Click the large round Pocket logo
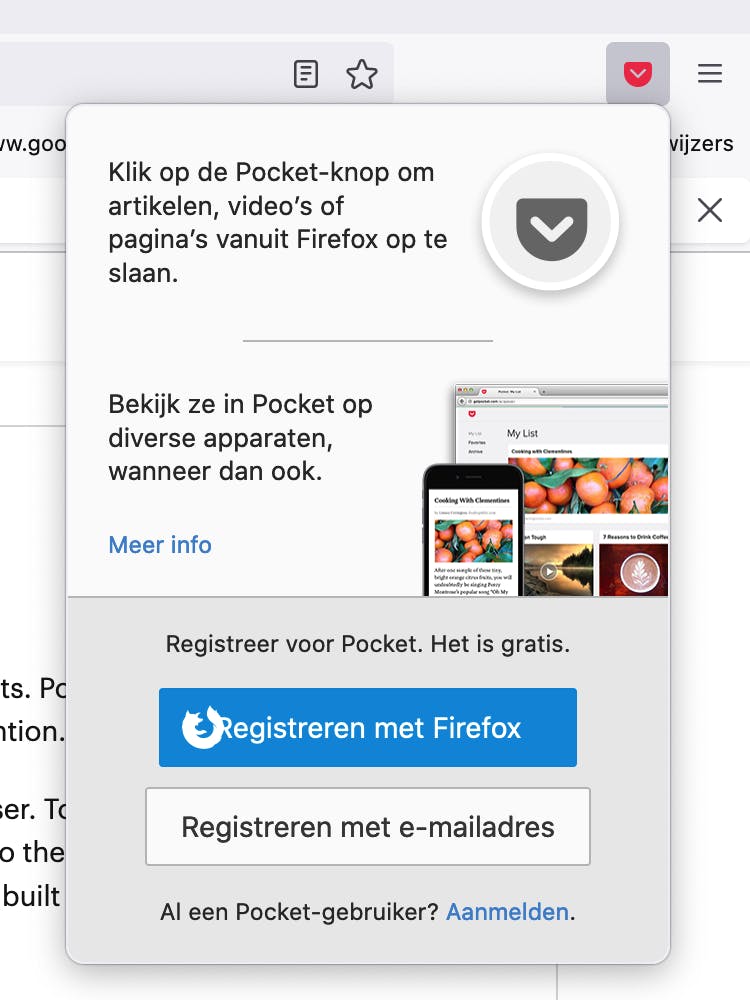The width and height of the screenshot is (750, 1000). pyautogui.click(x=551, y=222)
